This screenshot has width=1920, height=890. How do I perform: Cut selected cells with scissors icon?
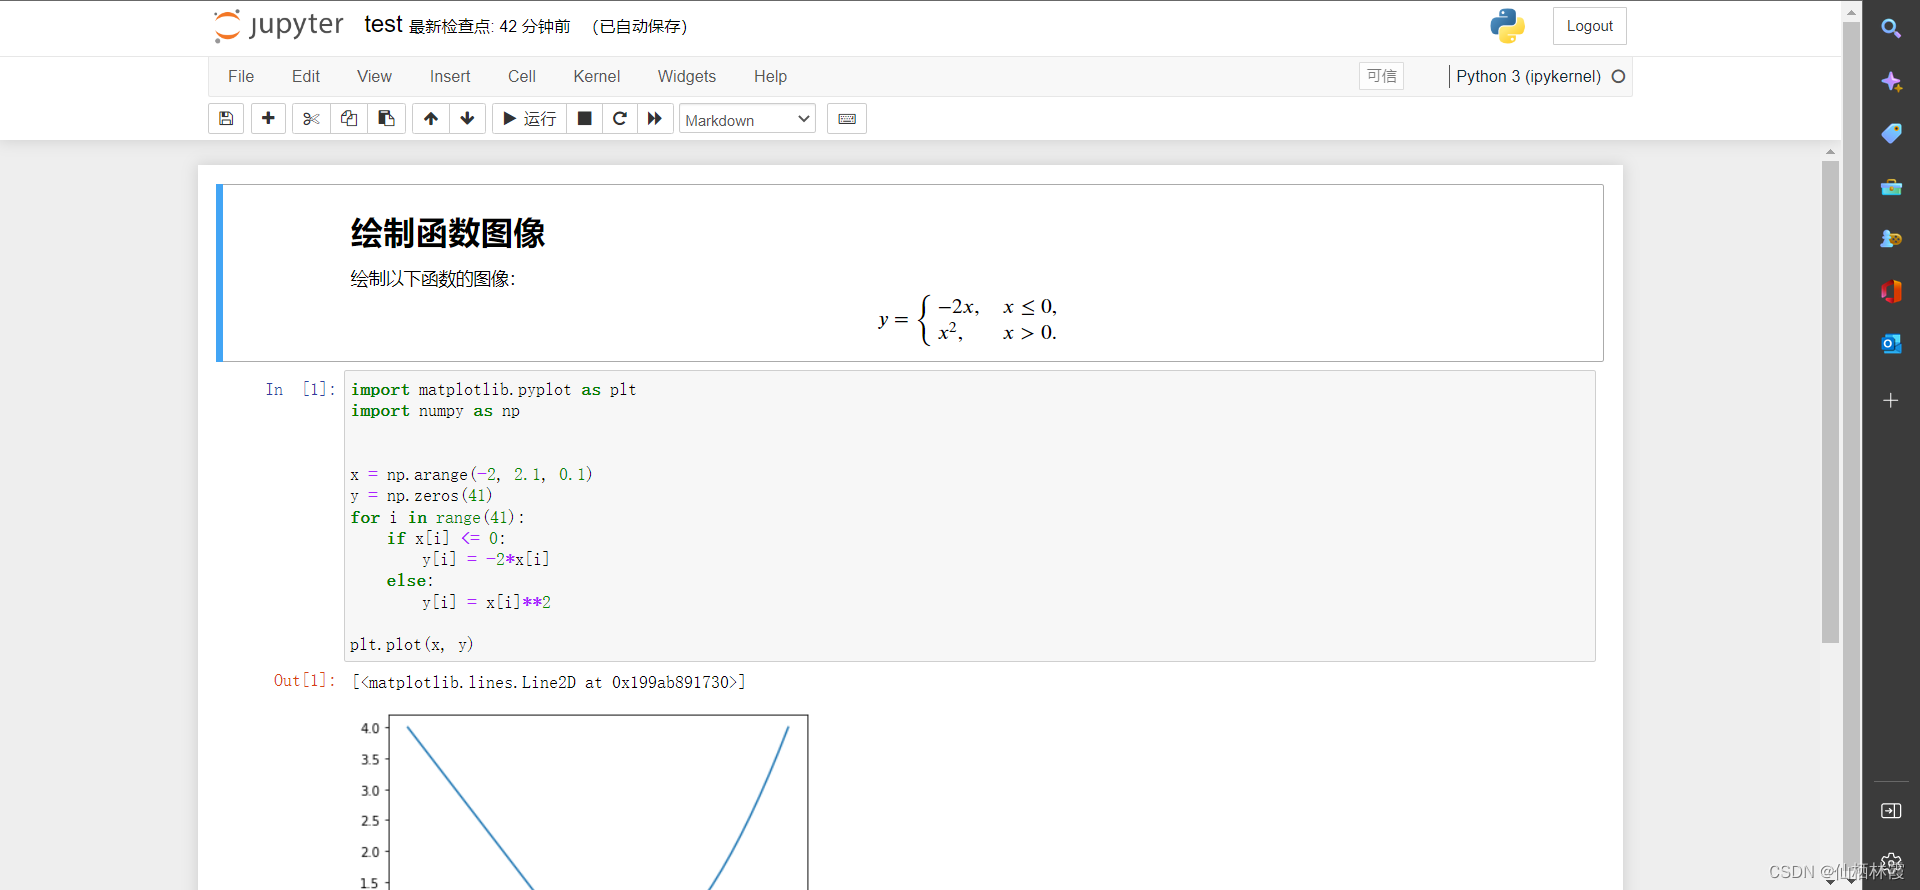pos(311,119)
